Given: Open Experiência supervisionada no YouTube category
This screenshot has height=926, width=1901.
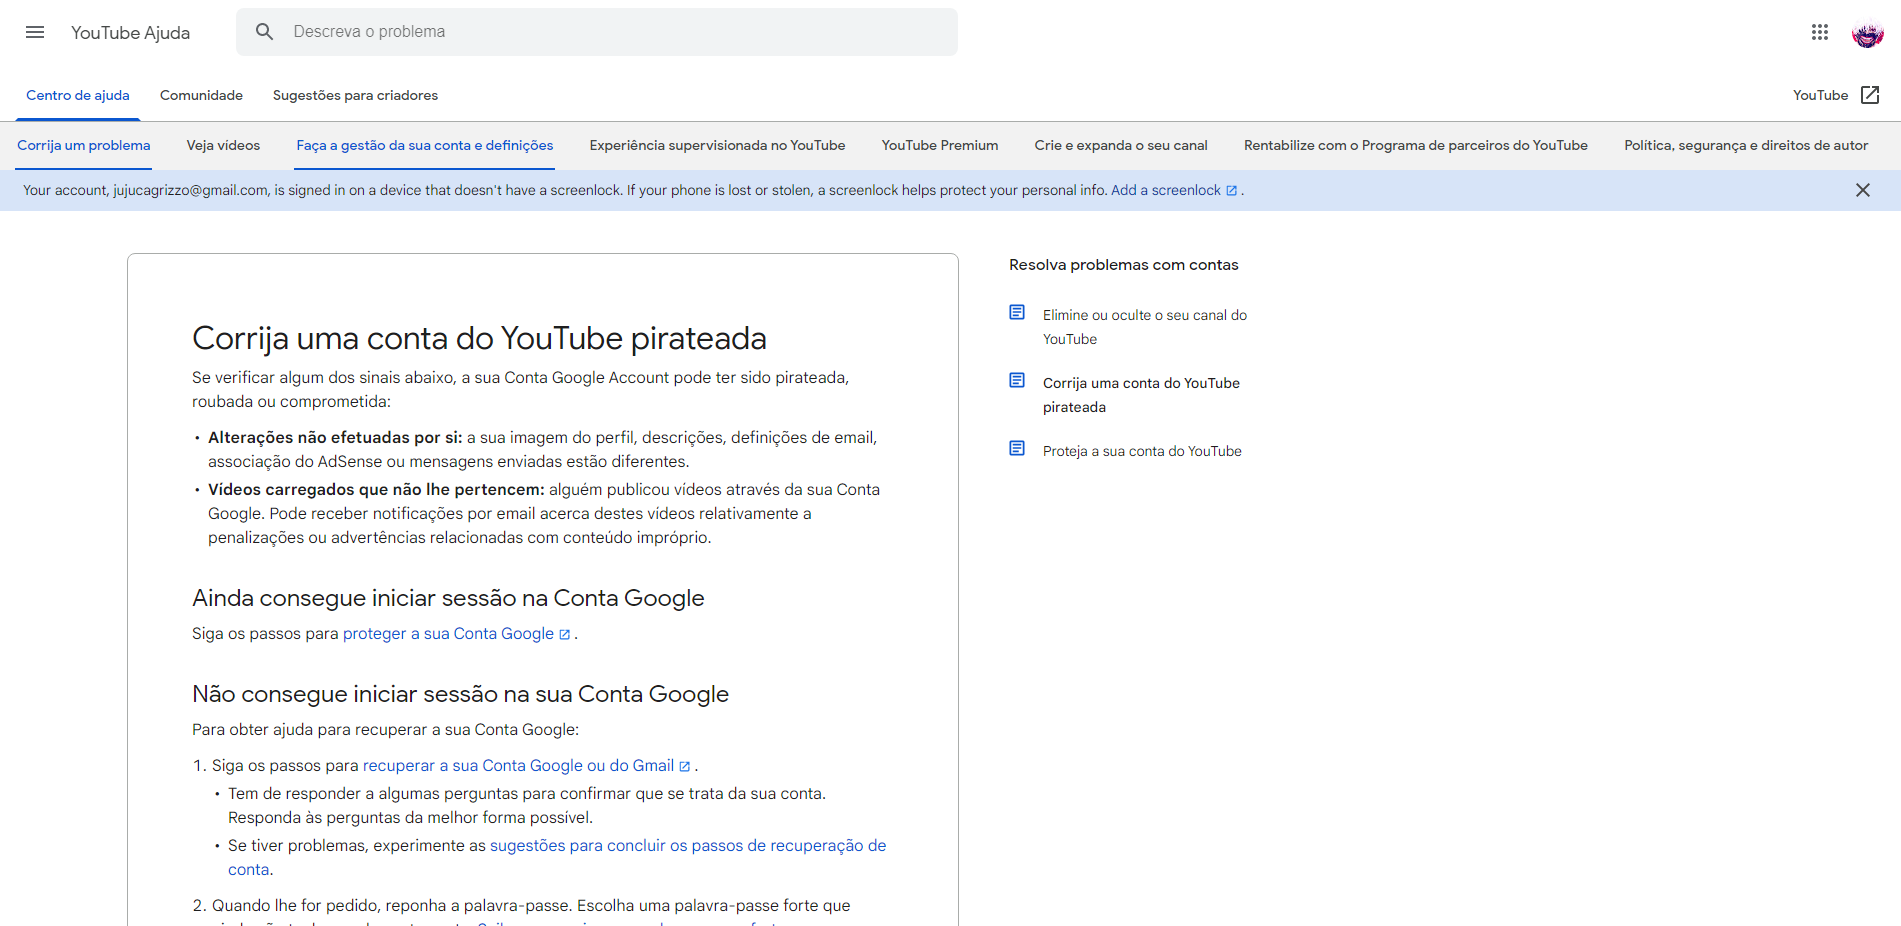Looking at the screenshot, I should [717, 146].
